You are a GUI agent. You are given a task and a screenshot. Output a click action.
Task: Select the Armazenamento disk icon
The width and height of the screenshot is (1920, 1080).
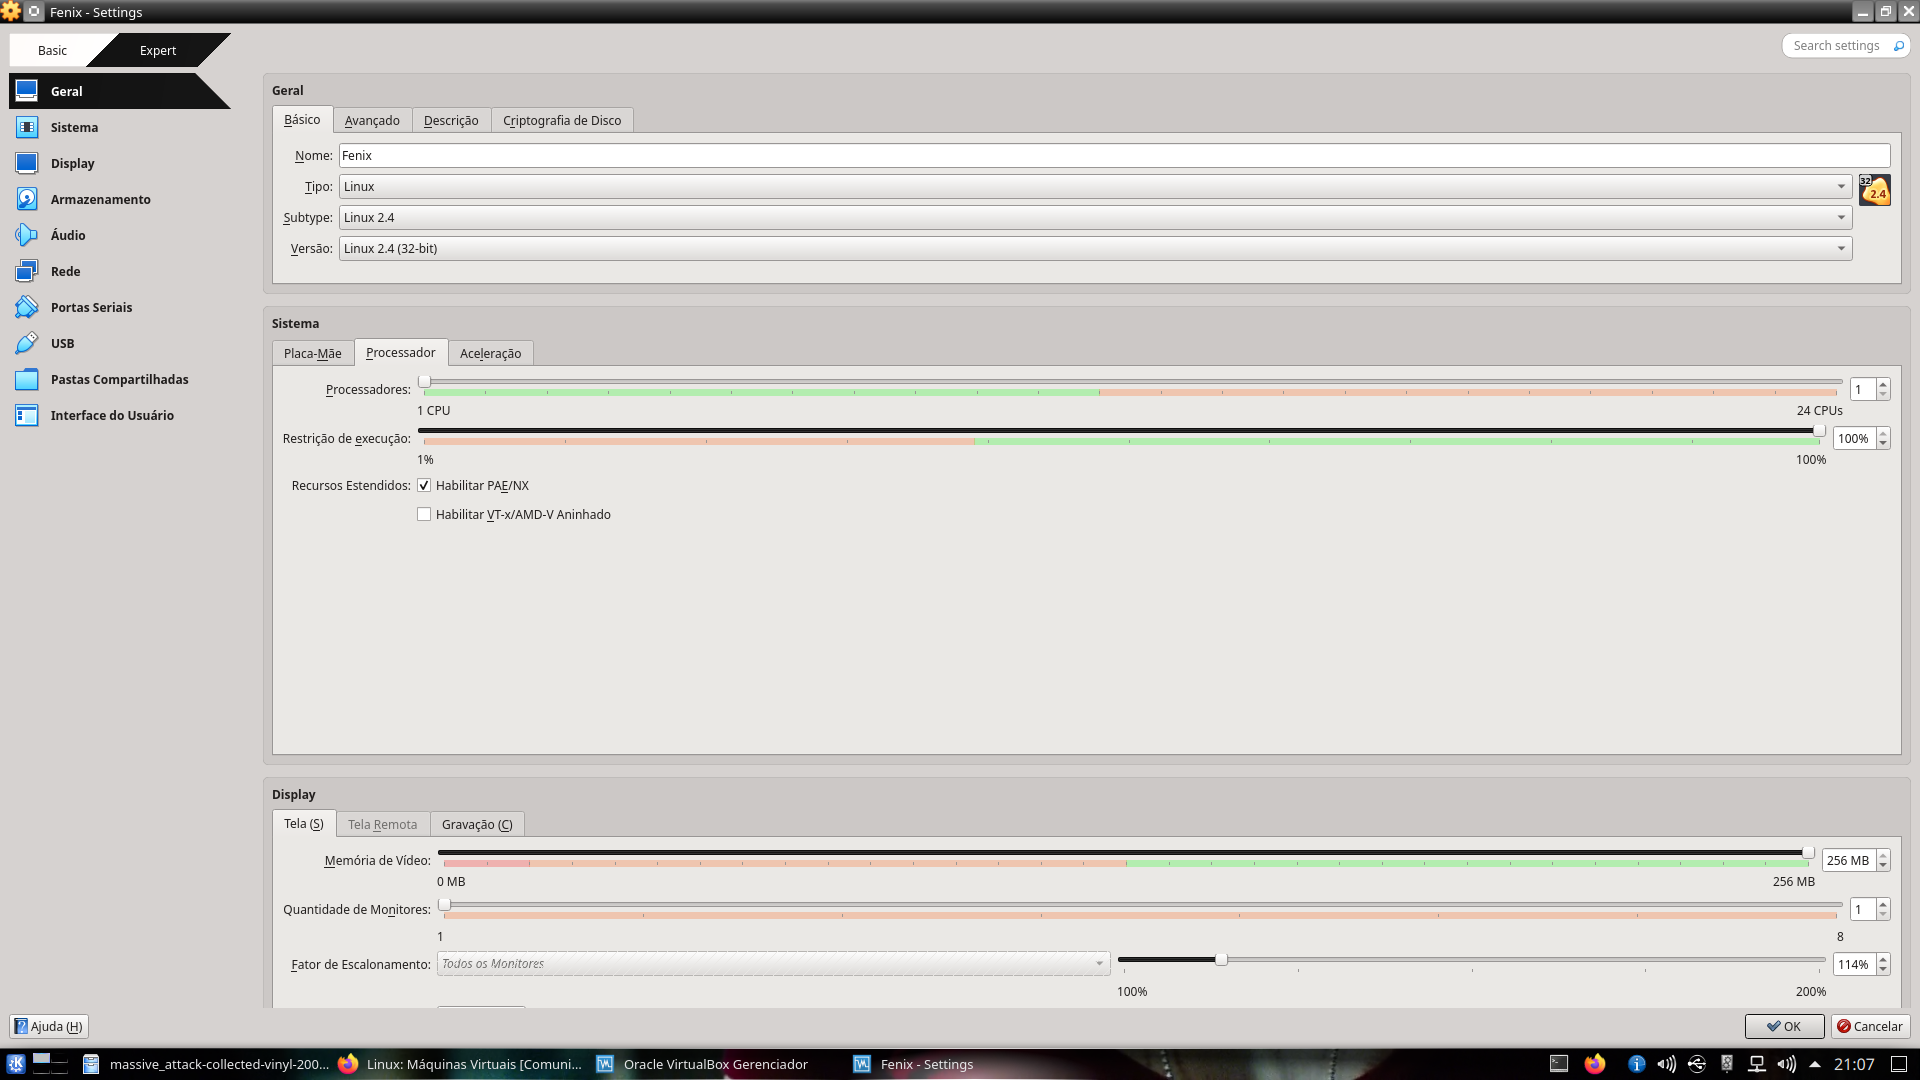click(x=27, y=199)
